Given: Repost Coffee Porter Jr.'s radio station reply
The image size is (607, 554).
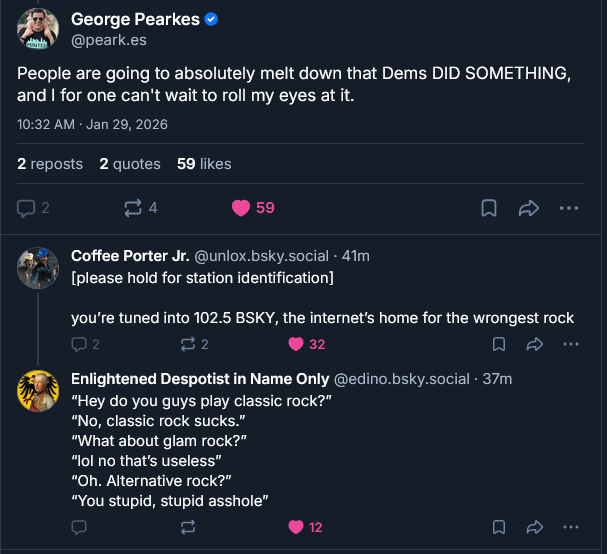Looking at the screenshot, I should pyautogui.click(x=186, y=344).
